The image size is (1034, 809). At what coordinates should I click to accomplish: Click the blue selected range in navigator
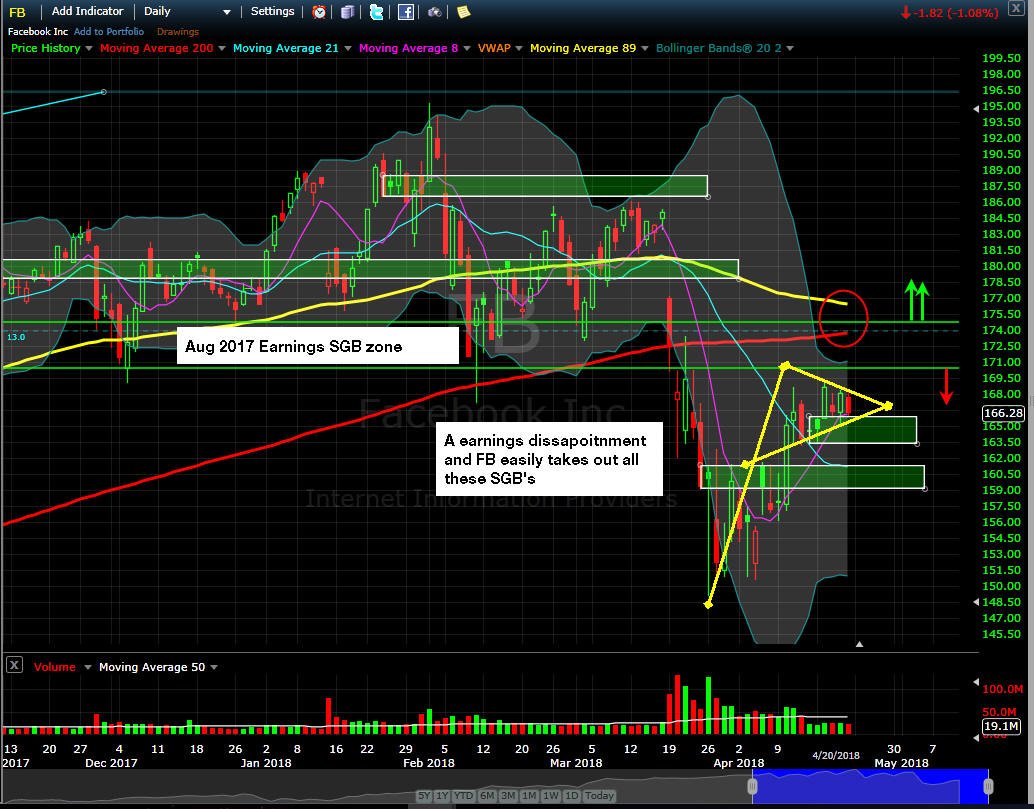click(870, 786)
